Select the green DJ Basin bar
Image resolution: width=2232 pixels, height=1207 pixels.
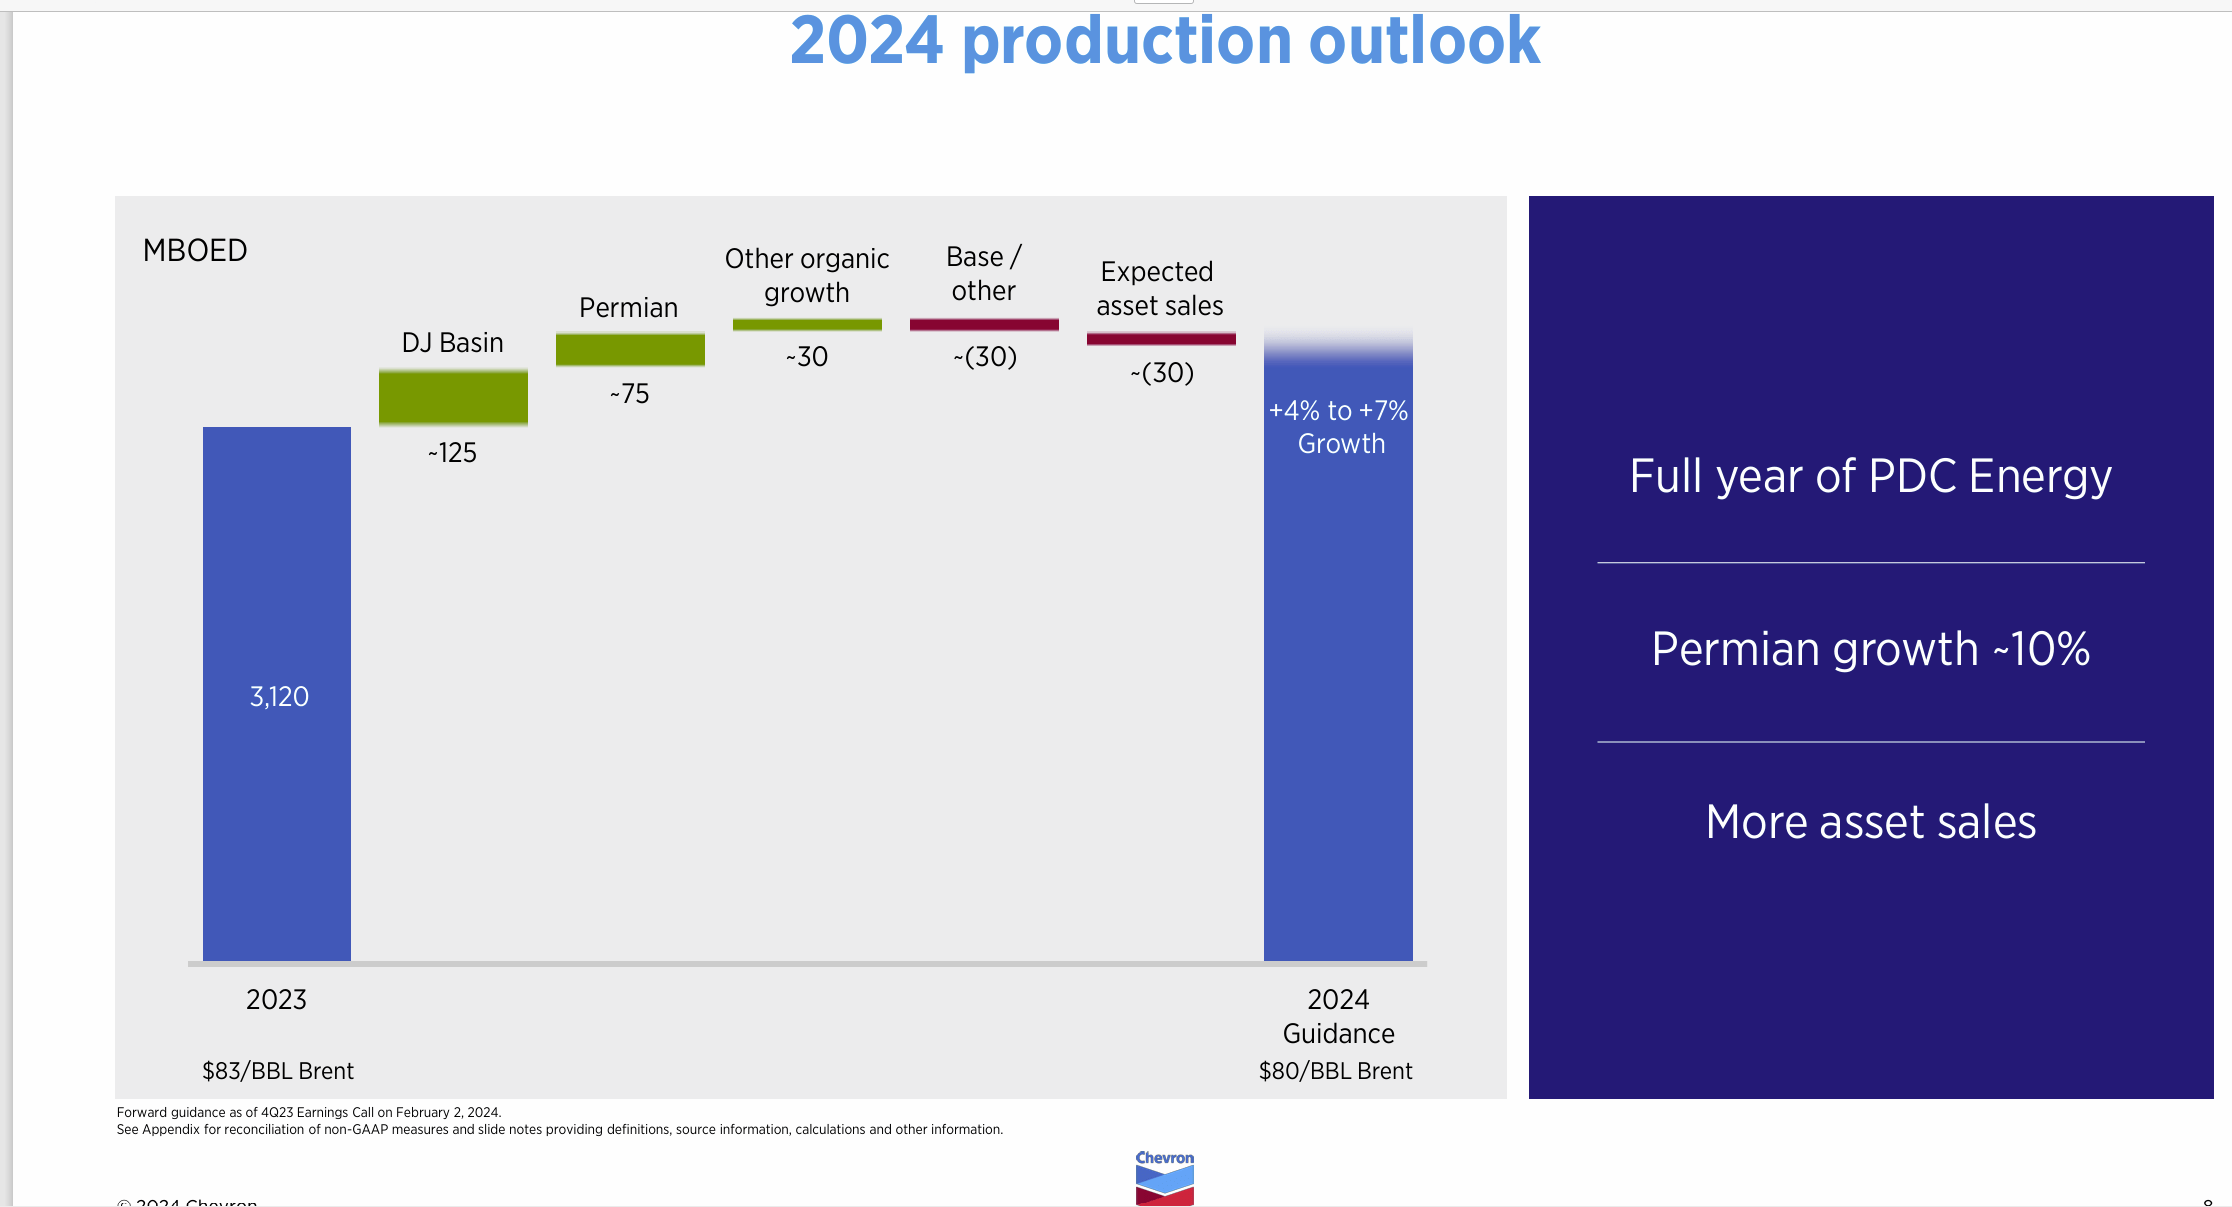(453, 396)
